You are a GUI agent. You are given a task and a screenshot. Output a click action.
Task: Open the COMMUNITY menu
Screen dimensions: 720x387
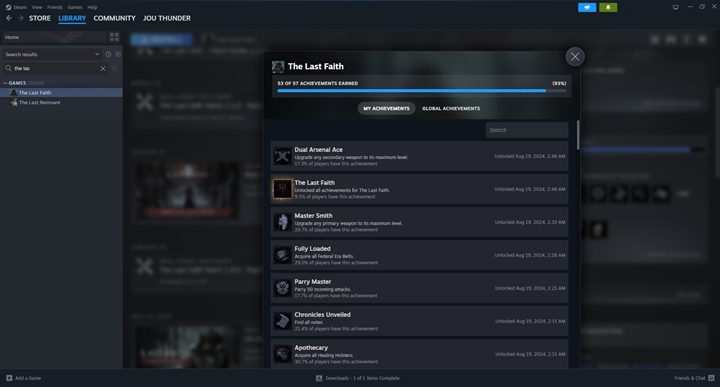114,18
